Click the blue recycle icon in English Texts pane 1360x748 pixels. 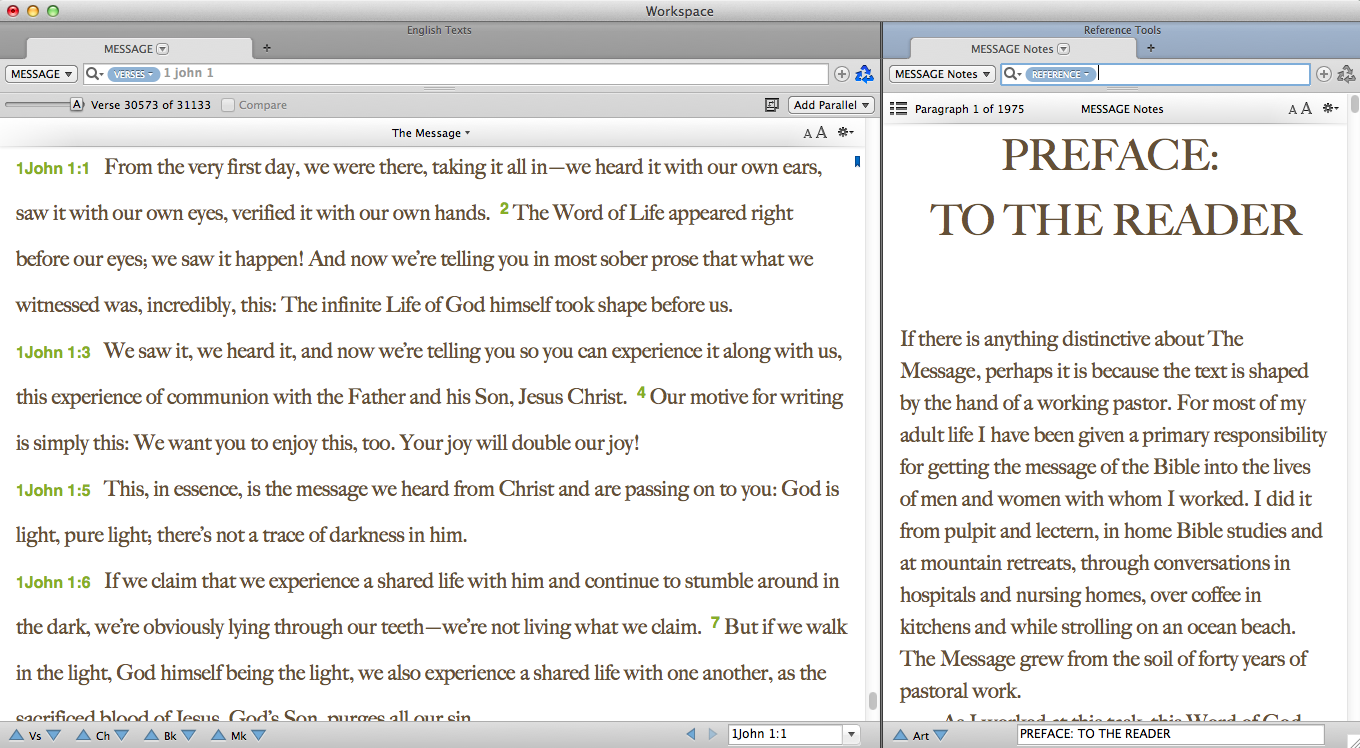pyautogui.click(x=864, y=74)
